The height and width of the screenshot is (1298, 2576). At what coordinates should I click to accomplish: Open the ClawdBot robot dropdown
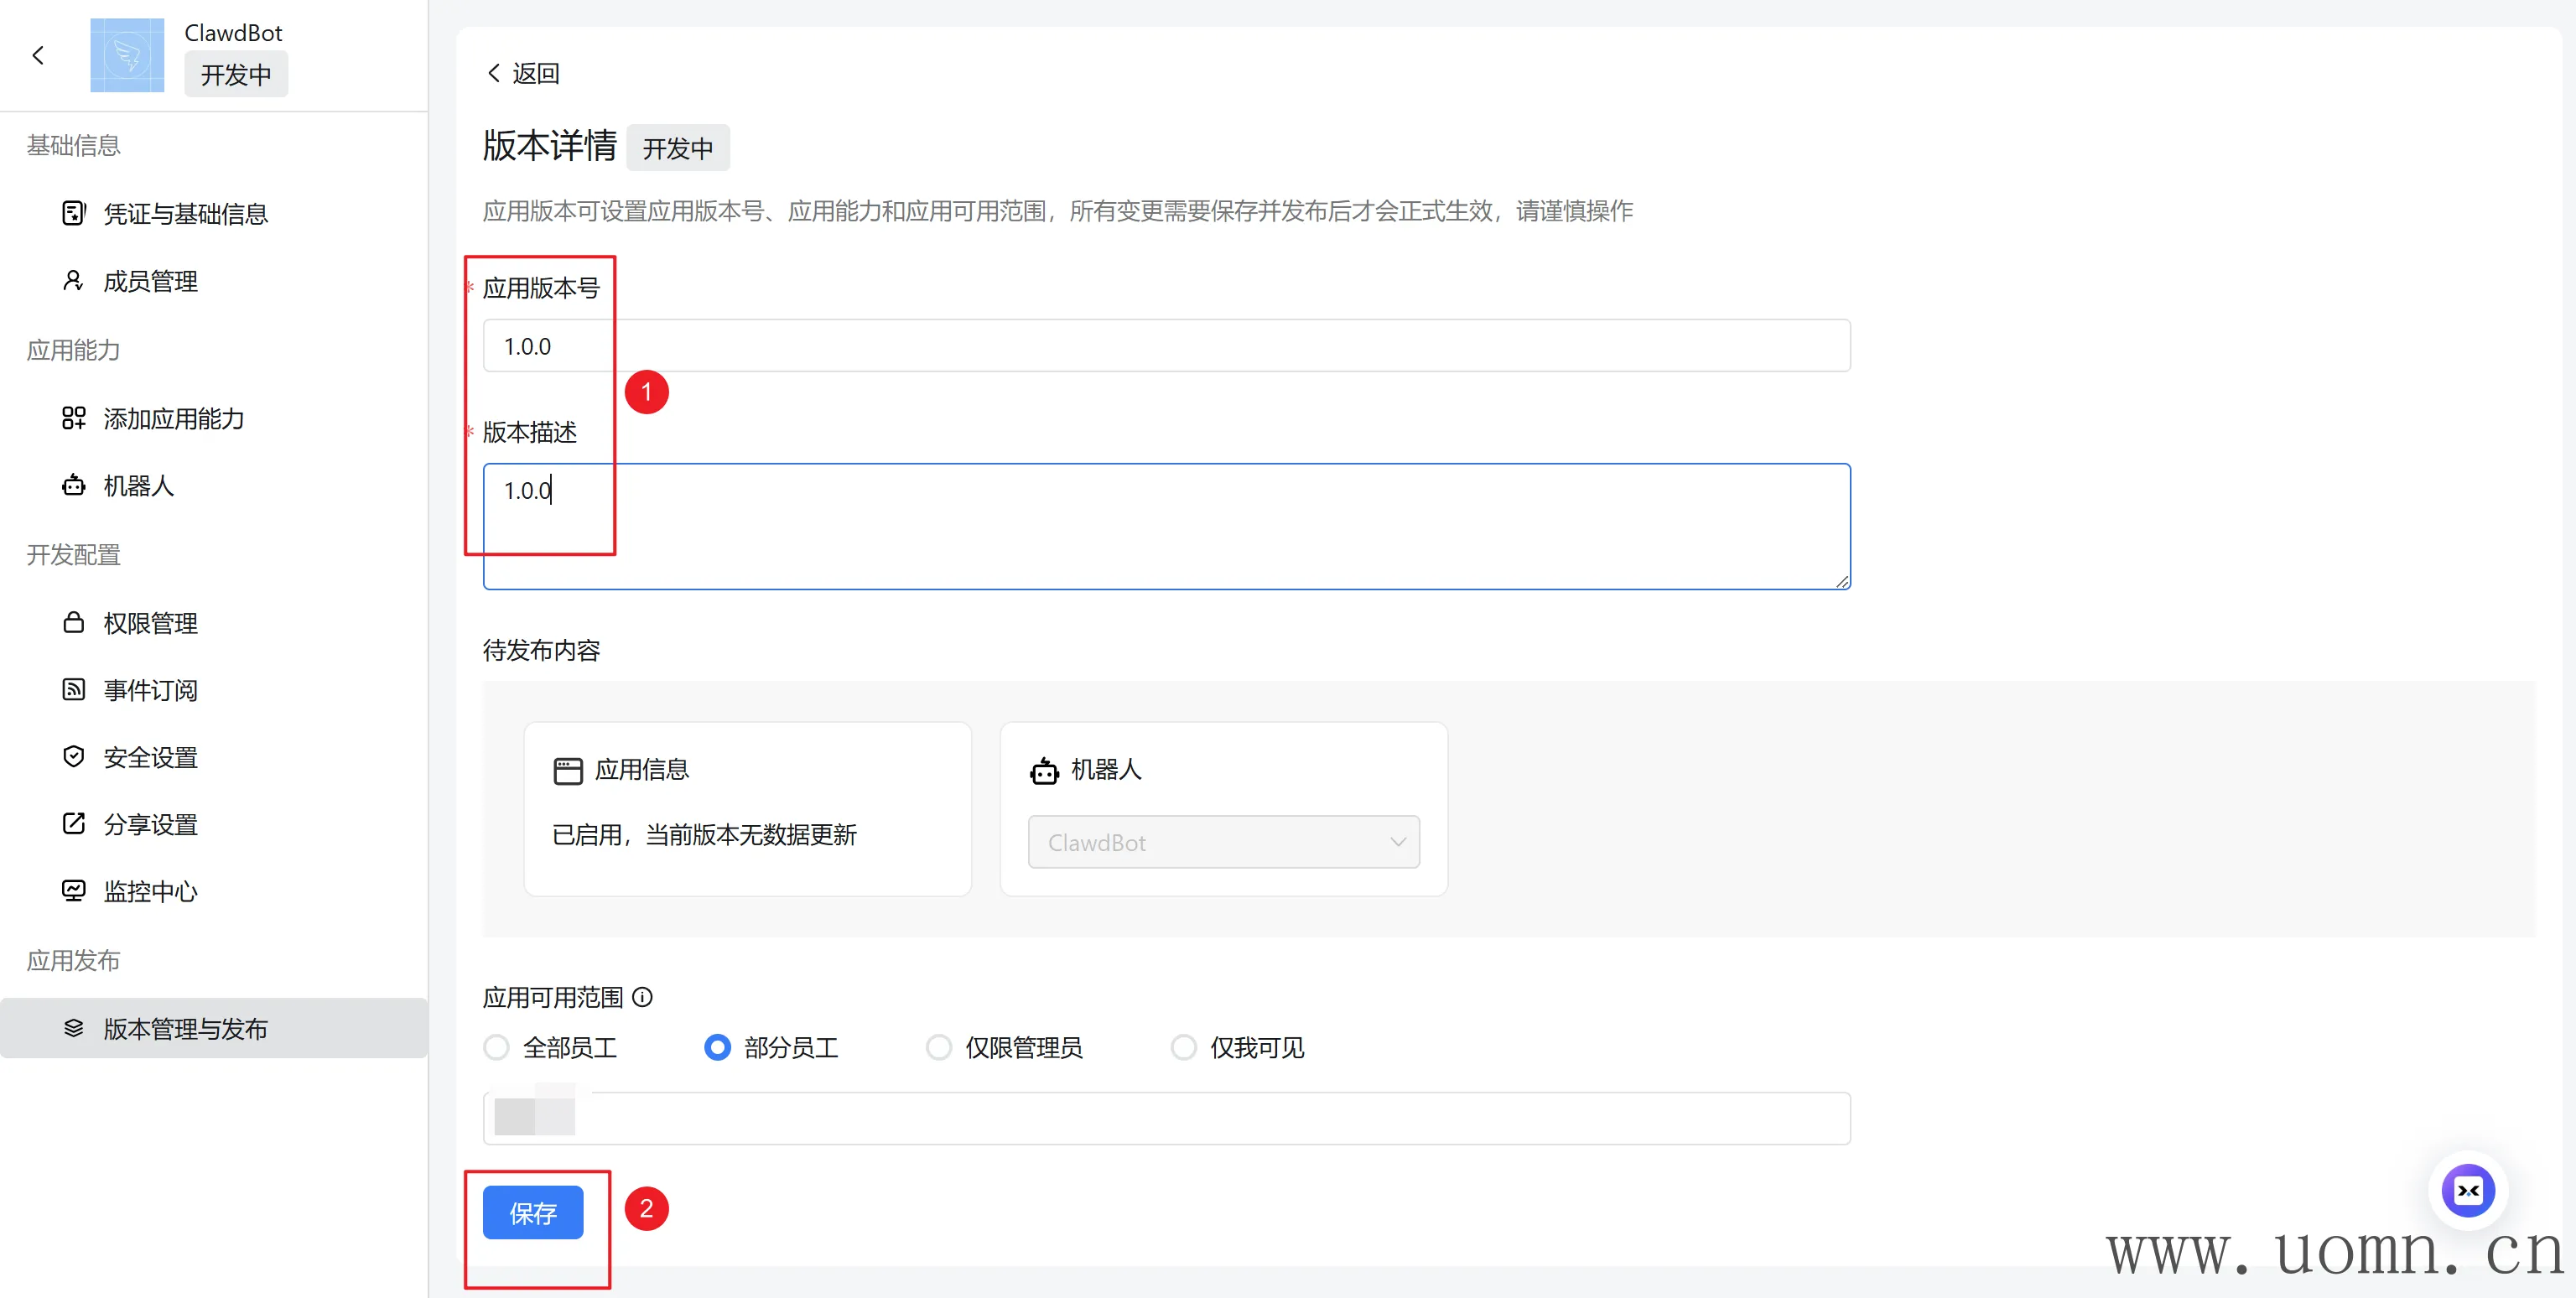[x=1223, y=842]
